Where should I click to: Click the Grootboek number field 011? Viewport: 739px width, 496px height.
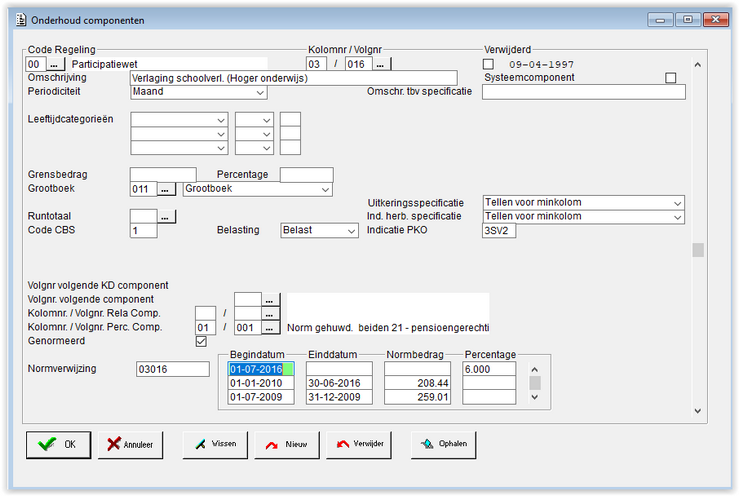143,189
